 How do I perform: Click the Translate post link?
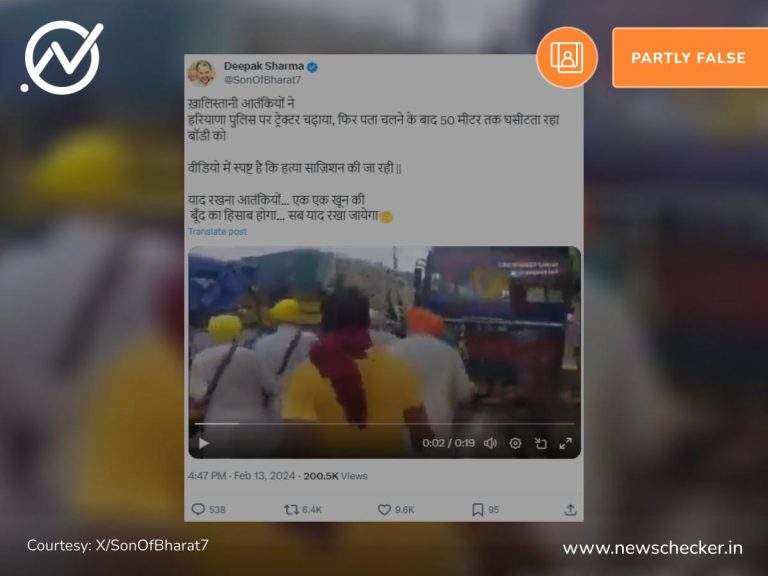217,232
